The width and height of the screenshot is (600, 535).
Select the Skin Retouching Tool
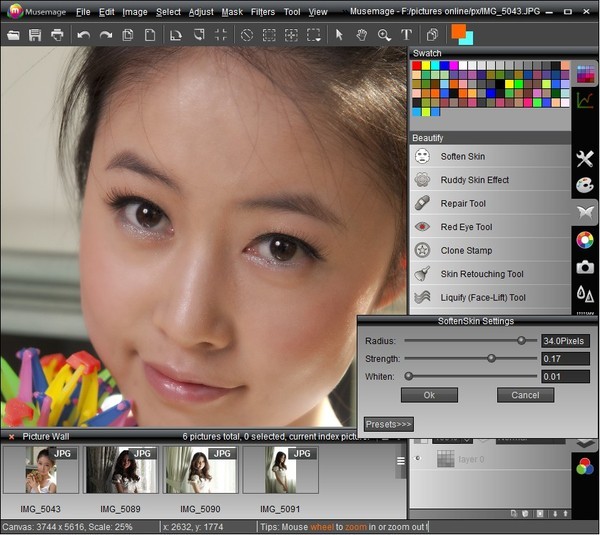click(491, 274)
